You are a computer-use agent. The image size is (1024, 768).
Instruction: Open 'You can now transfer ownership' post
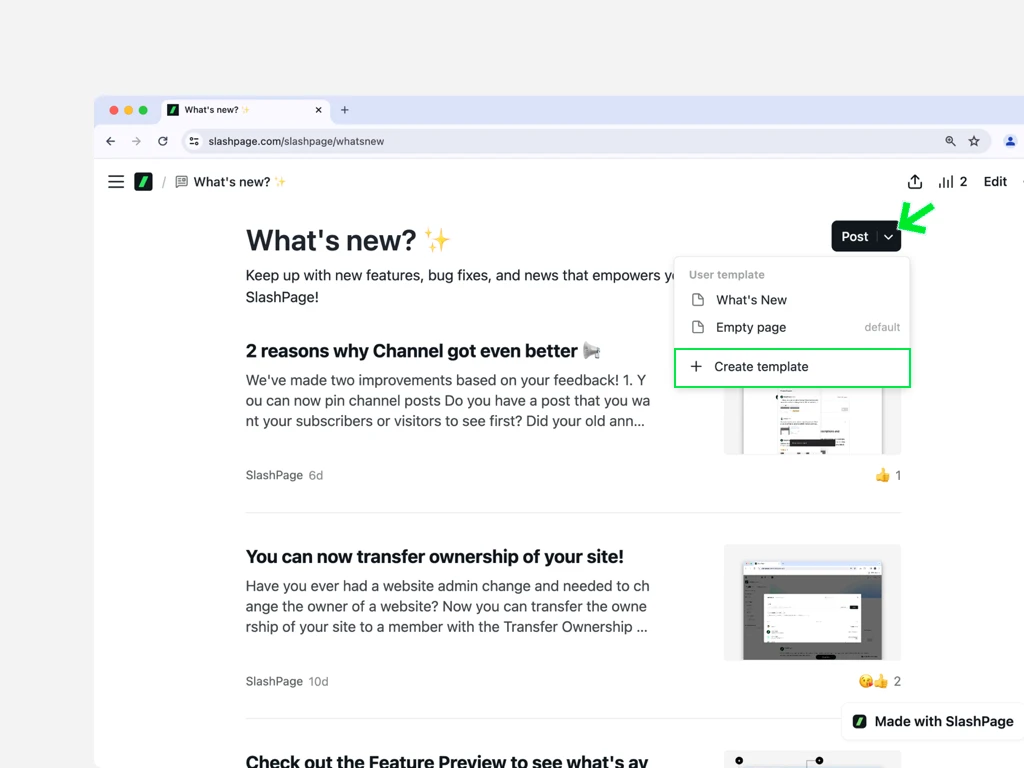click(434, 557)
